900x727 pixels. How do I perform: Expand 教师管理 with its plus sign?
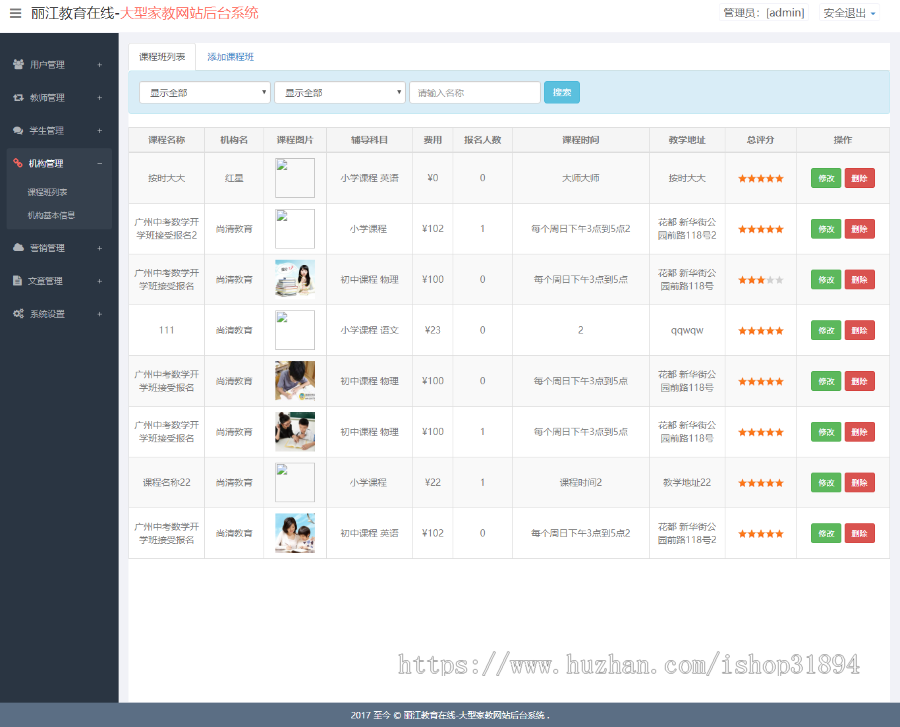(100, 98)
